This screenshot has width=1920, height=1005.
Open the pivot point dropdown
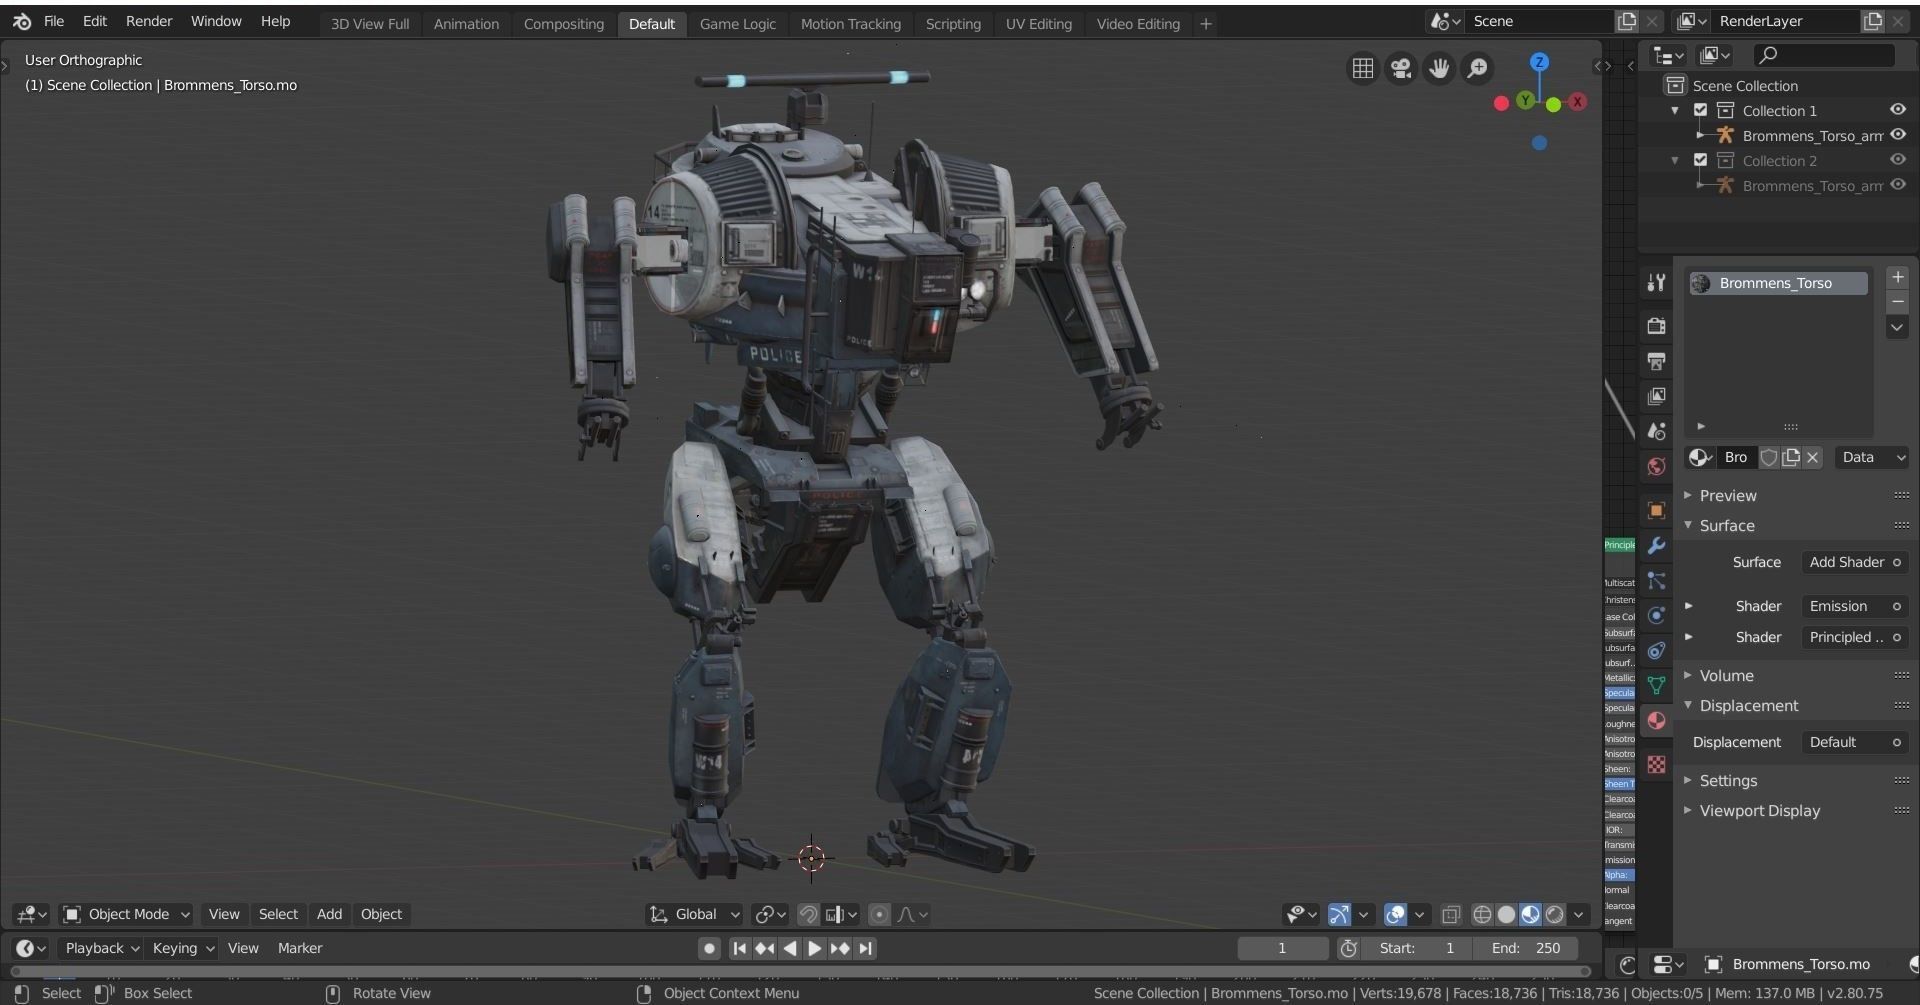point(770,914)
